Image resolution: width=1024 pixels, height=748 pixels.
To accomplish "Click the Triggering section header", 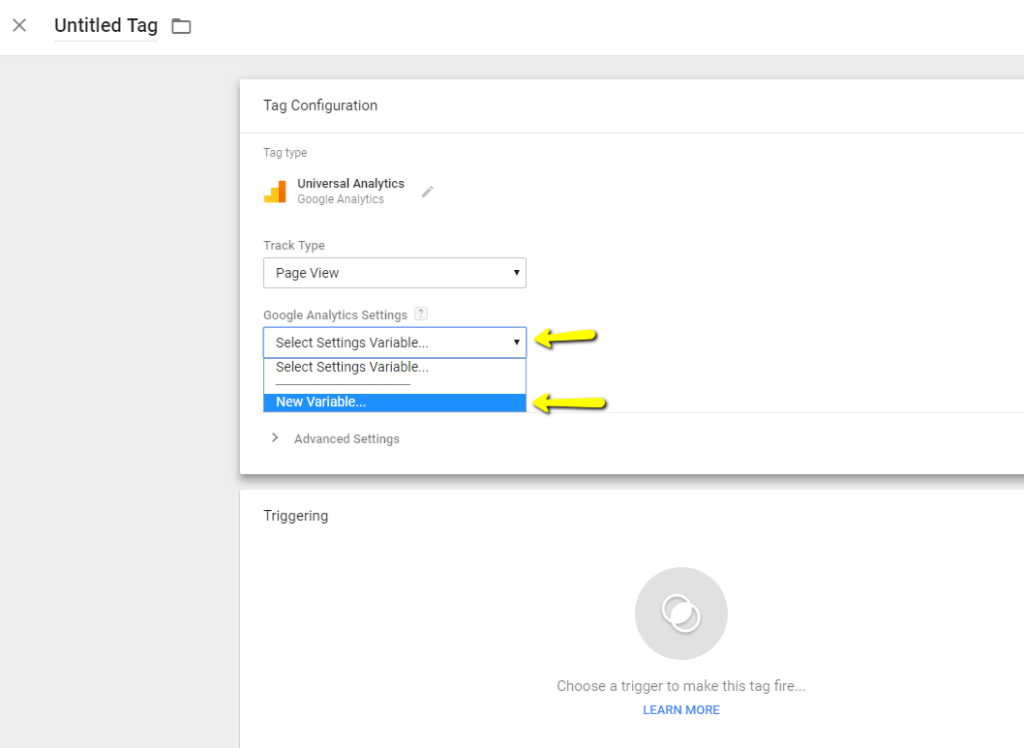I will point(298,515).
